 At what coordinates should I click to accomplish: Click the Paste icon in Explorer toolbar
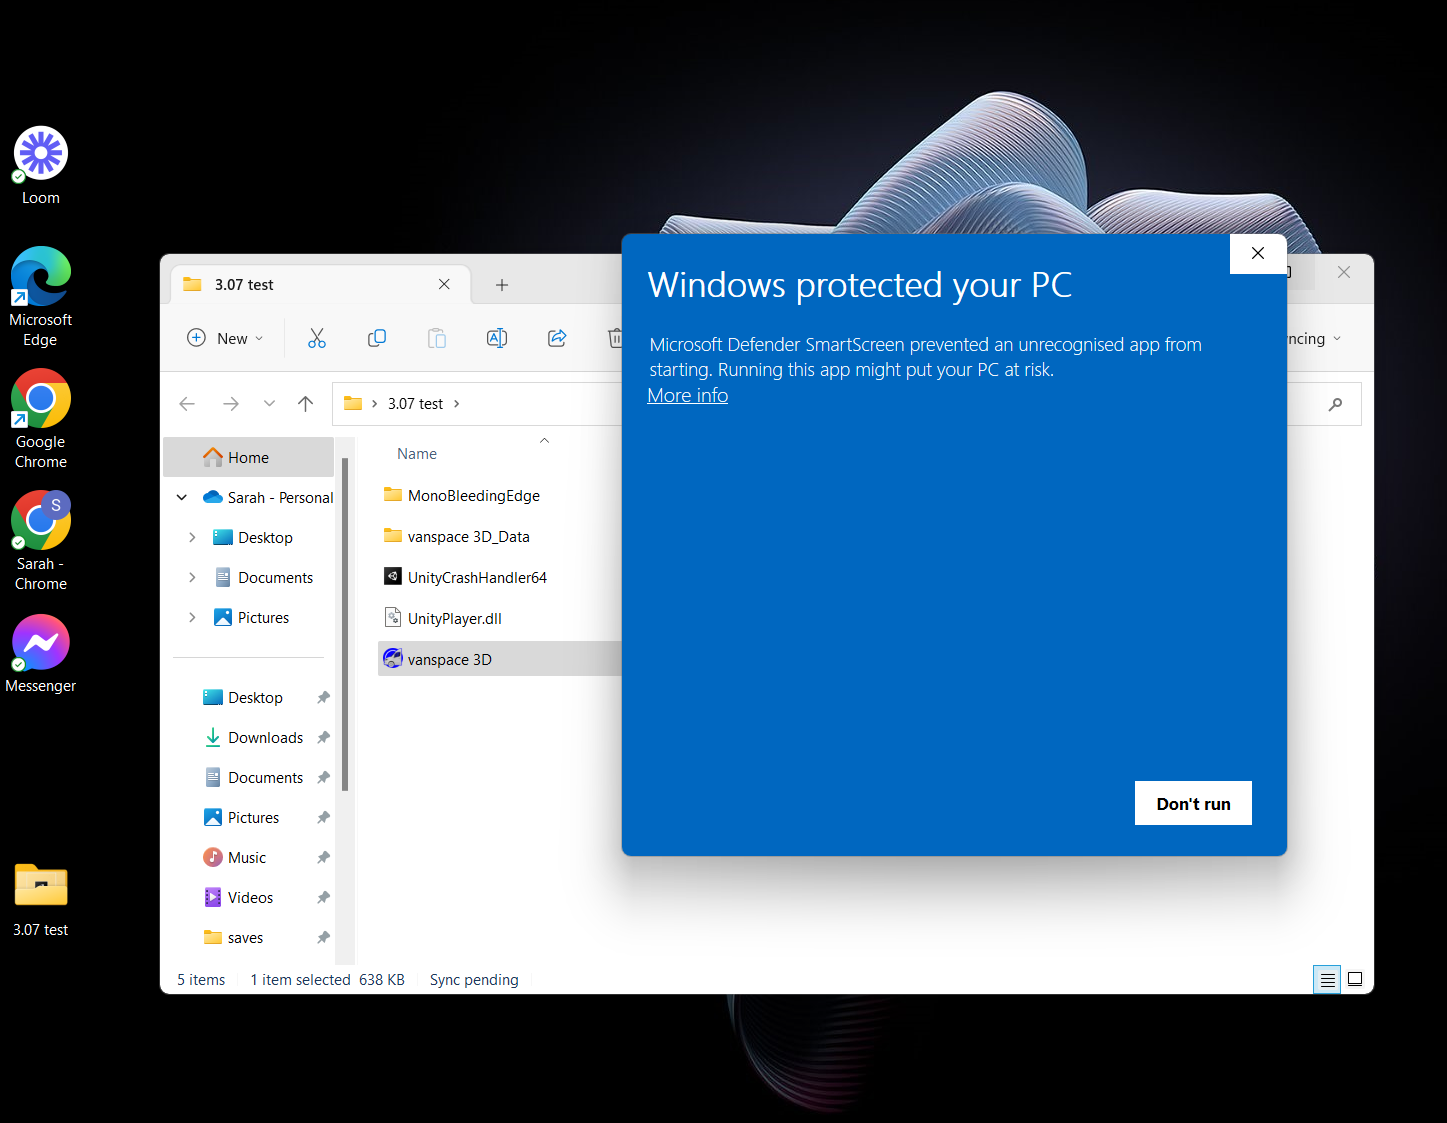coord(437,338)
